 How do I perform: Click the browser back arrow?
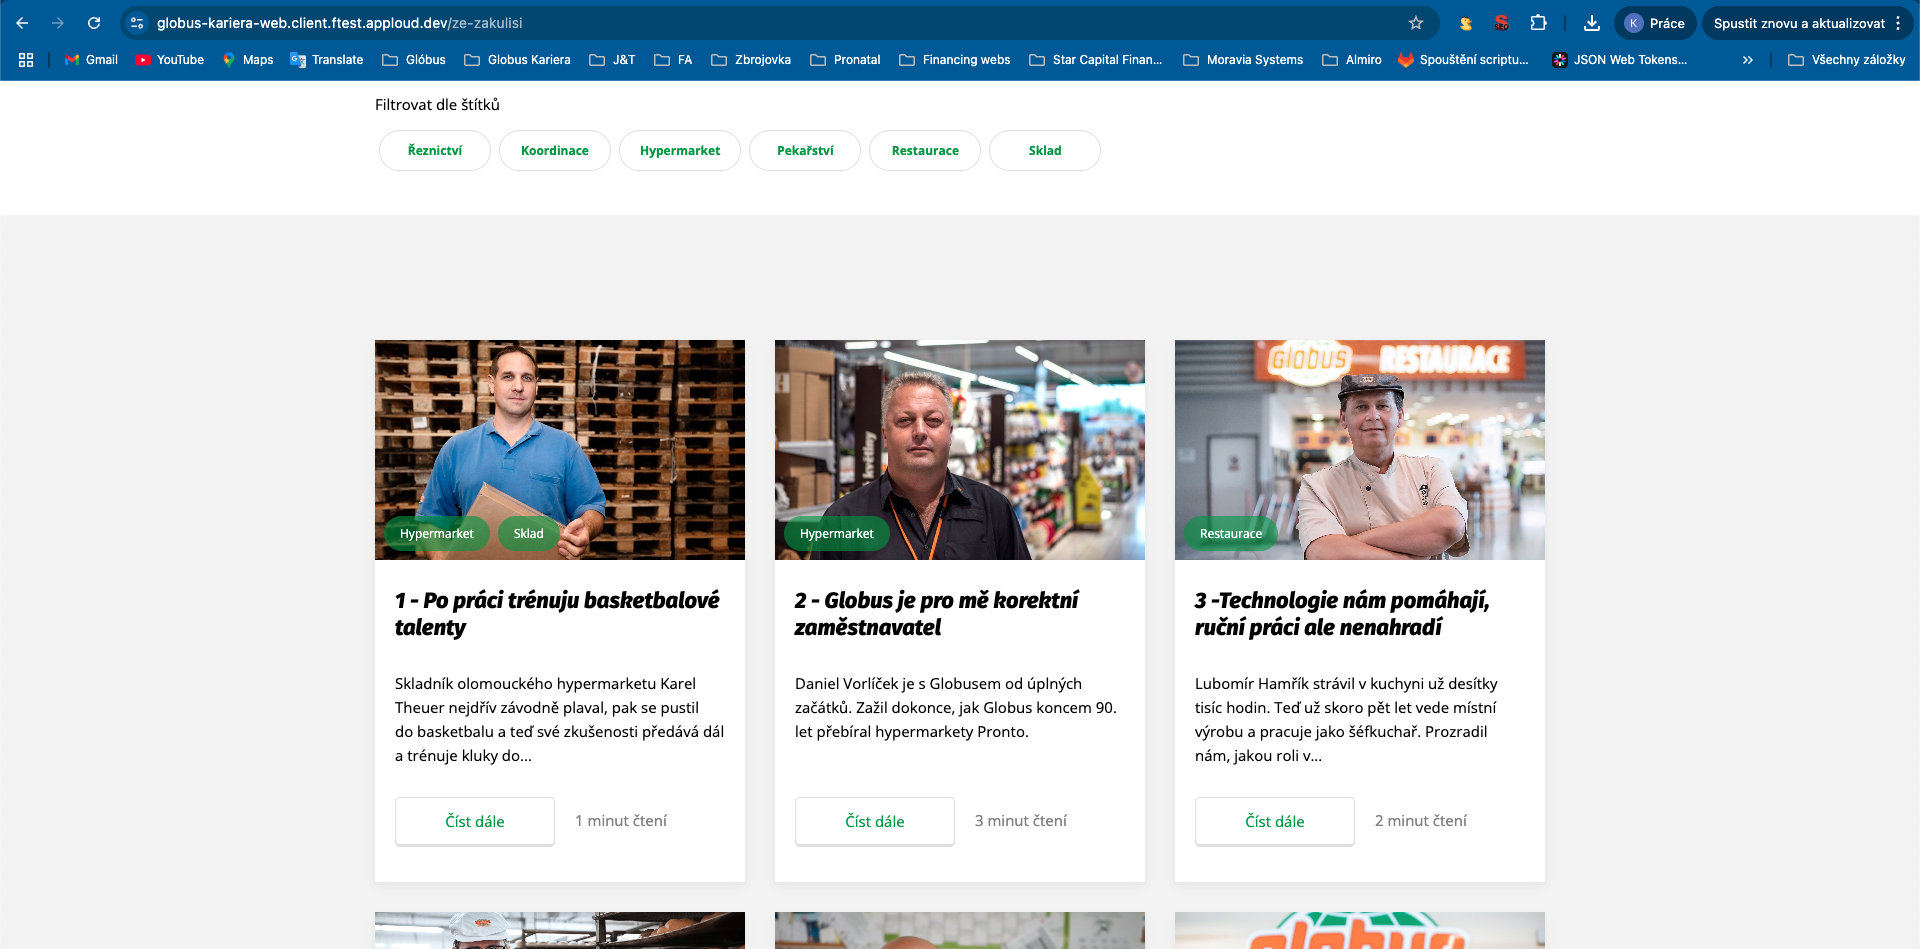(22, 23)
